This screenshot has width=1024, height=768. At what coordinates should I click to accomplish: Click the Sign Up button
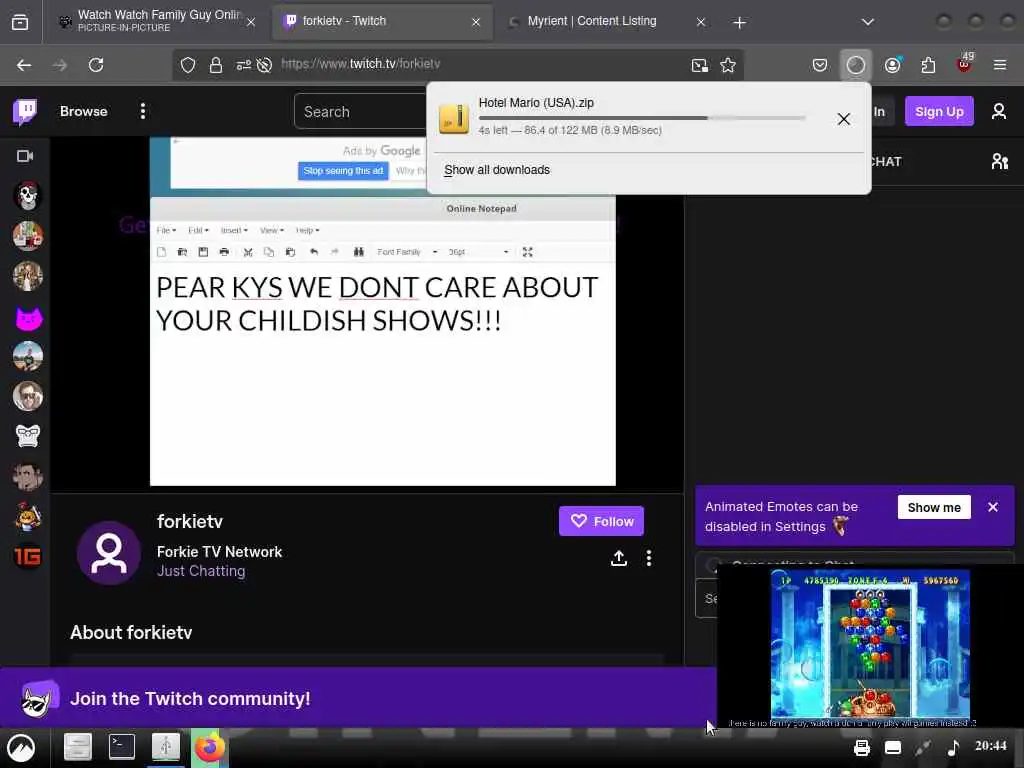coord(938,112)
